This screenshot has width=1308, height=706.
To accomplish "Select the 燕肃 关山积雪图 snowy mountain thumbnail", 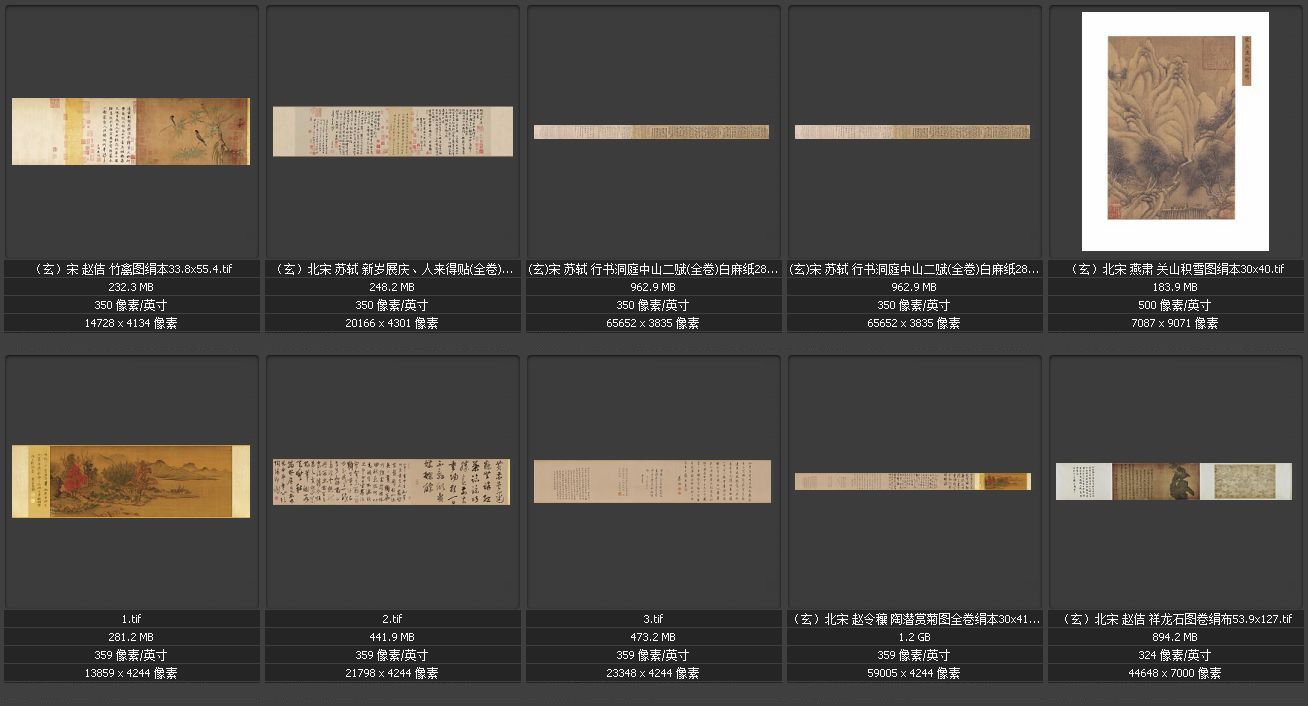I will (1175, 131).
